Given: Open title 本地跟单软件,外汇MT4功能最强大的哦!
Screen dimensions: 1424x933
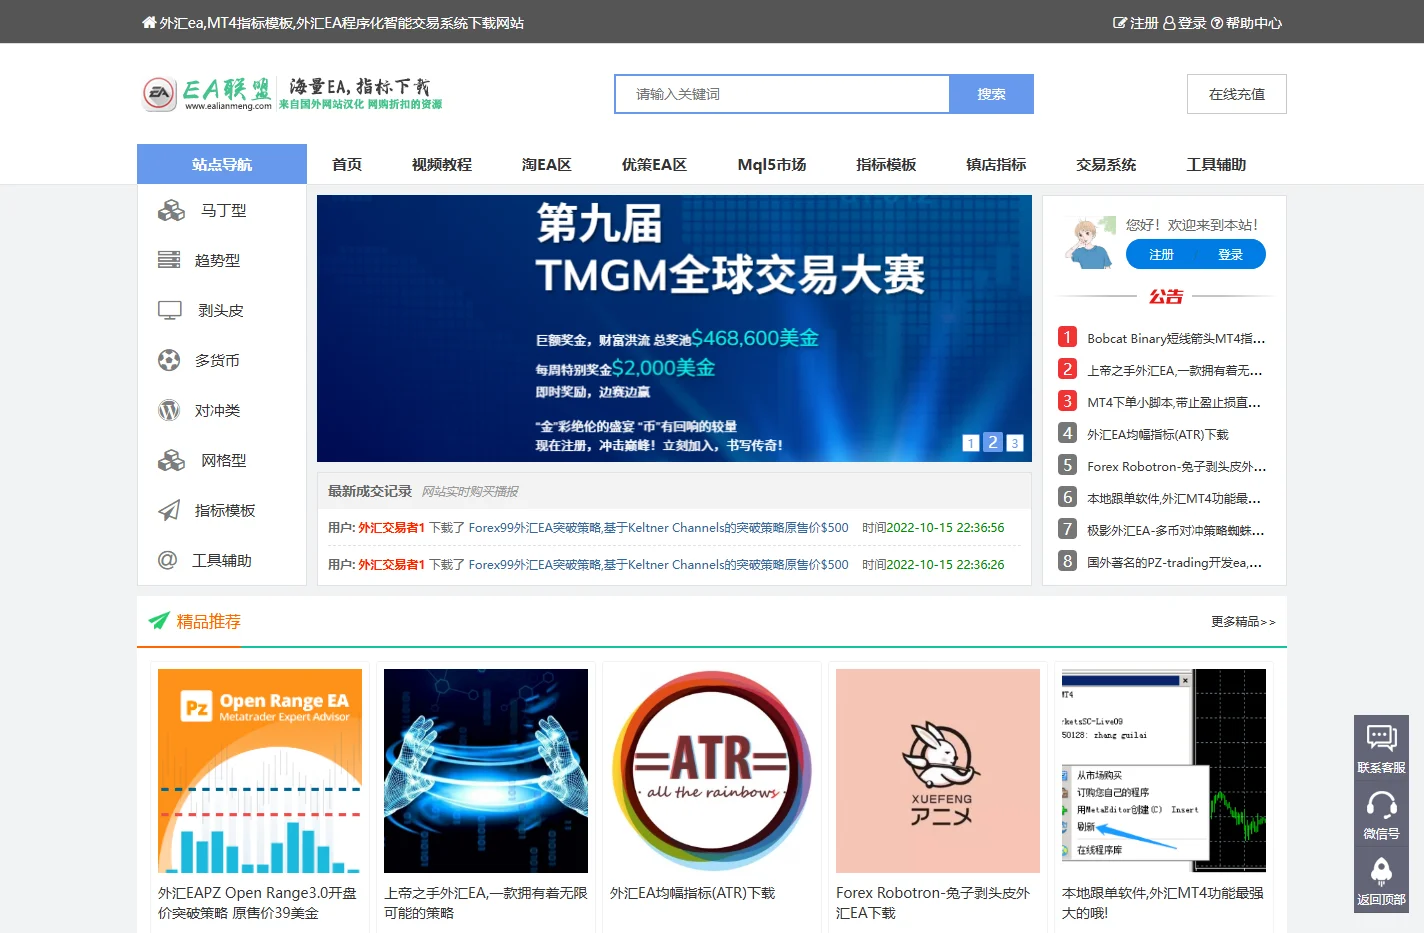Looking at the screenshot, I should 1163,903.
